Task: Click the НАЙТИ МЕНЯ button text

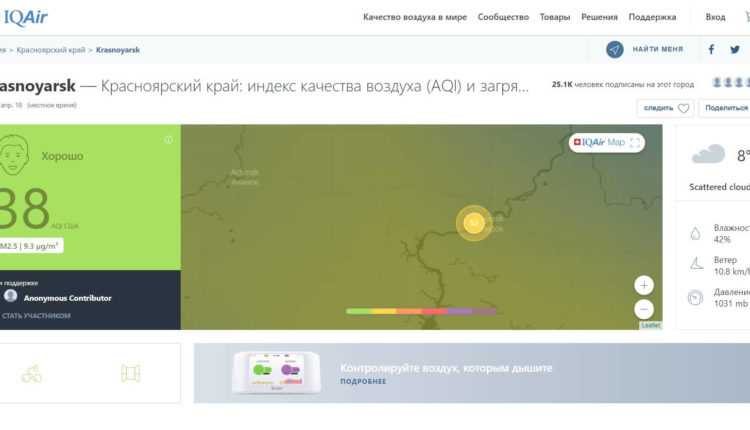Action: pyautogui.click(x=658, y=49)
